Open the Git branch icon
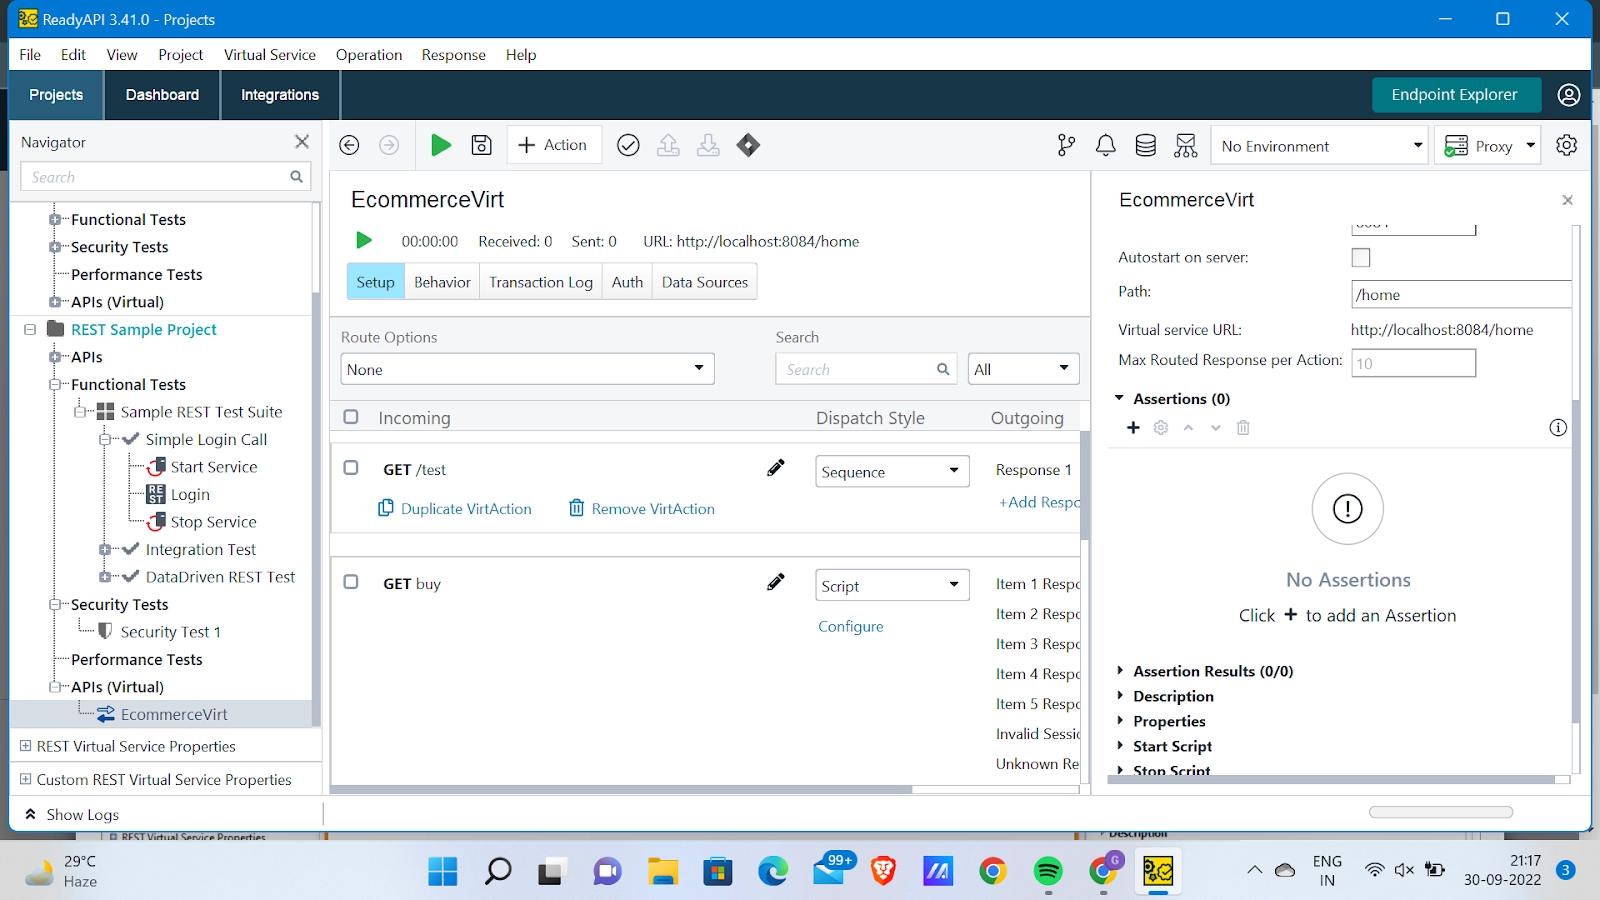Image resolution: width=1600 pixels, height=900 pixels. pyautogui.click(x=1066, y=146)
